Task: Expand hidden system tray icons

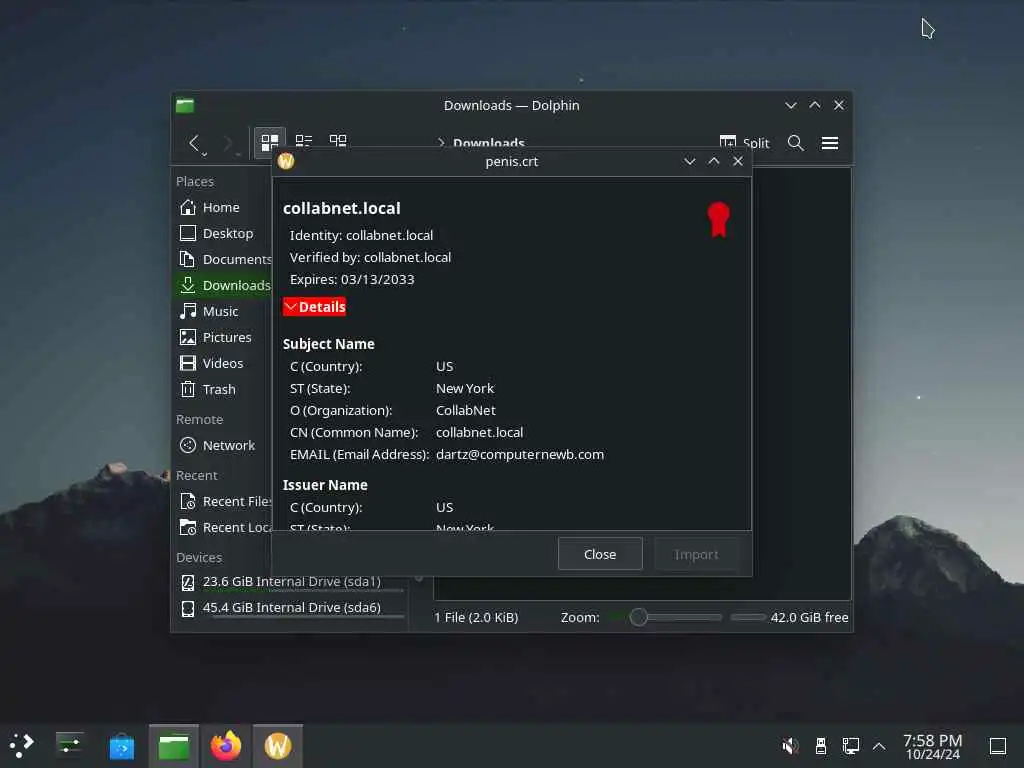Action: (x=879, y=746)
